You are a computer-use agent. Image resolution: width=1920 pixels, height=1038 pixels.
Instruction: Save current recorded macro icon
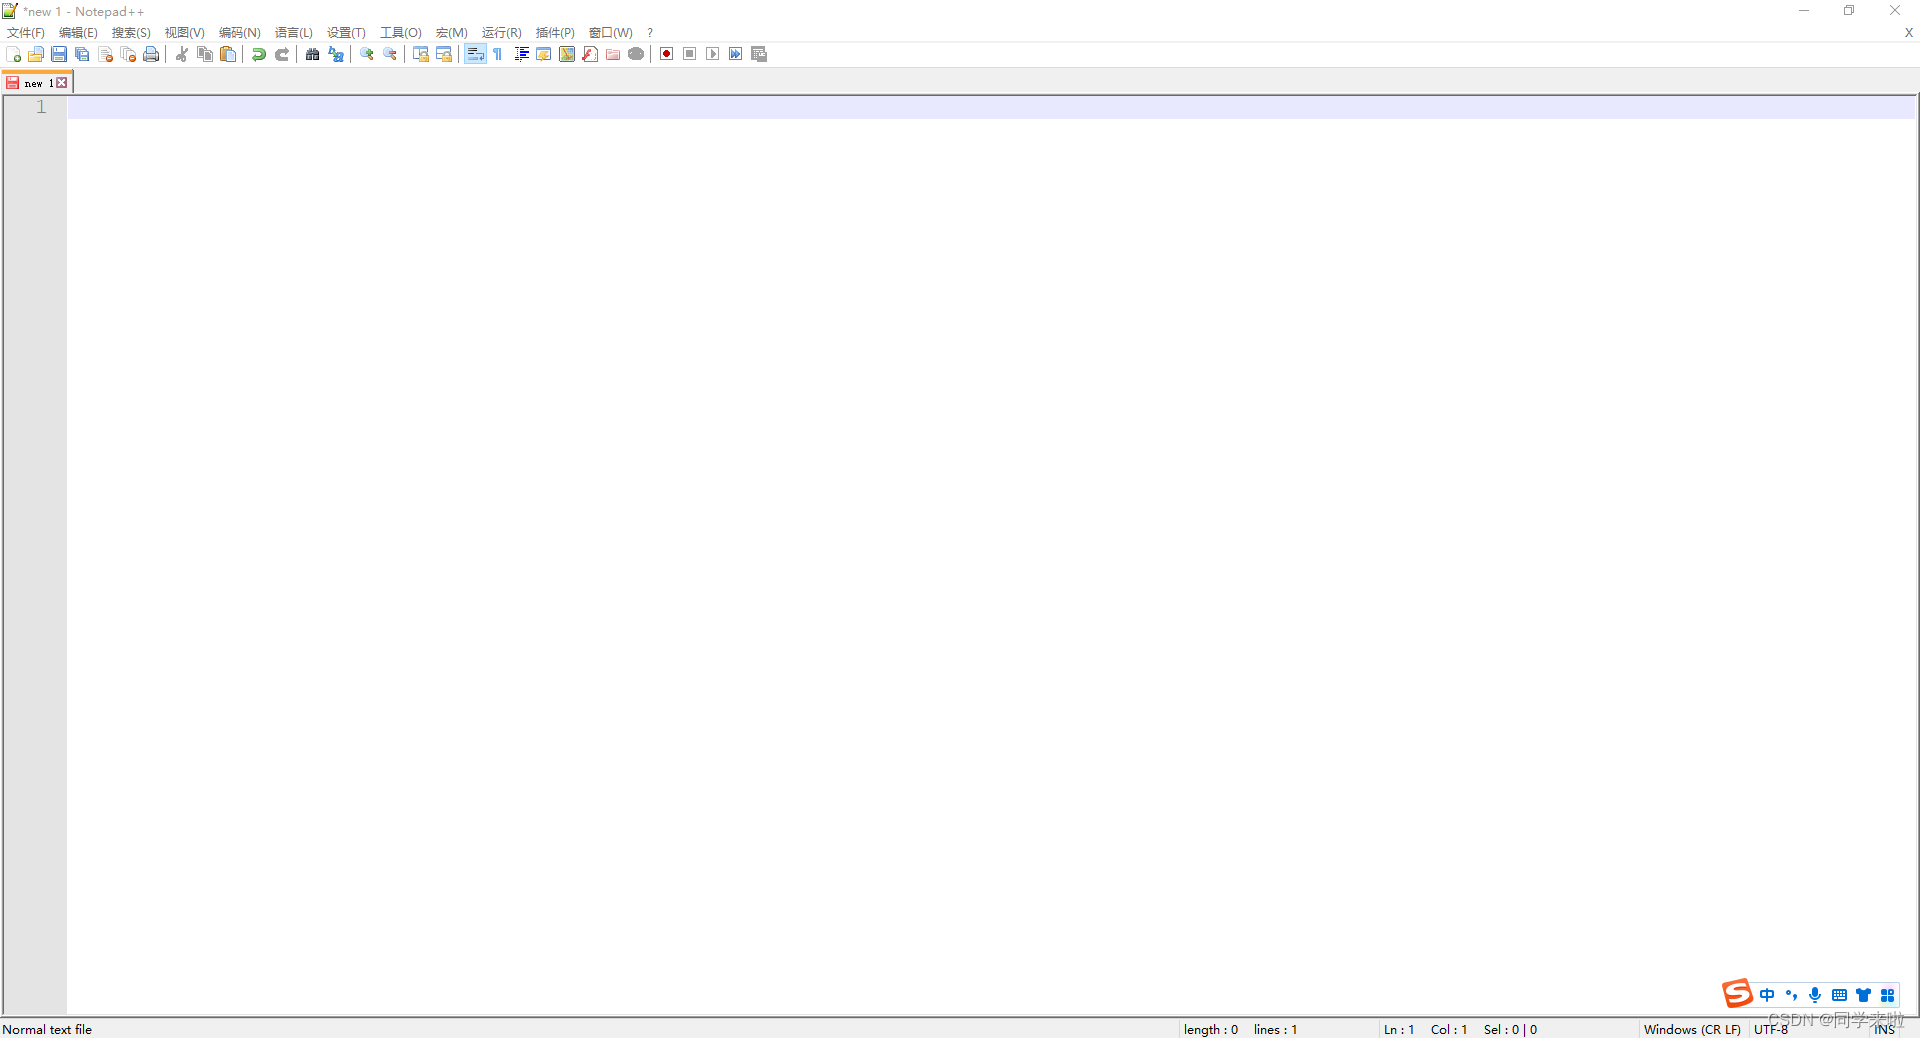[x=759, y=54]
